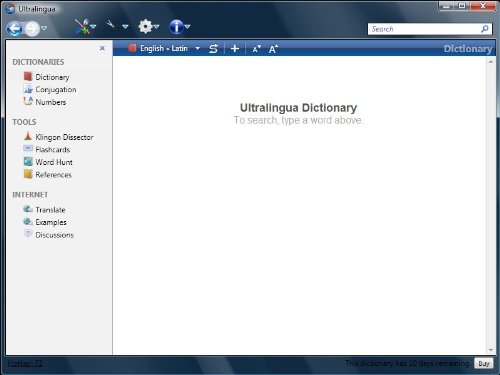Click the Flashcards card icon
Screen dimensions: 500x375
(28, 149)
